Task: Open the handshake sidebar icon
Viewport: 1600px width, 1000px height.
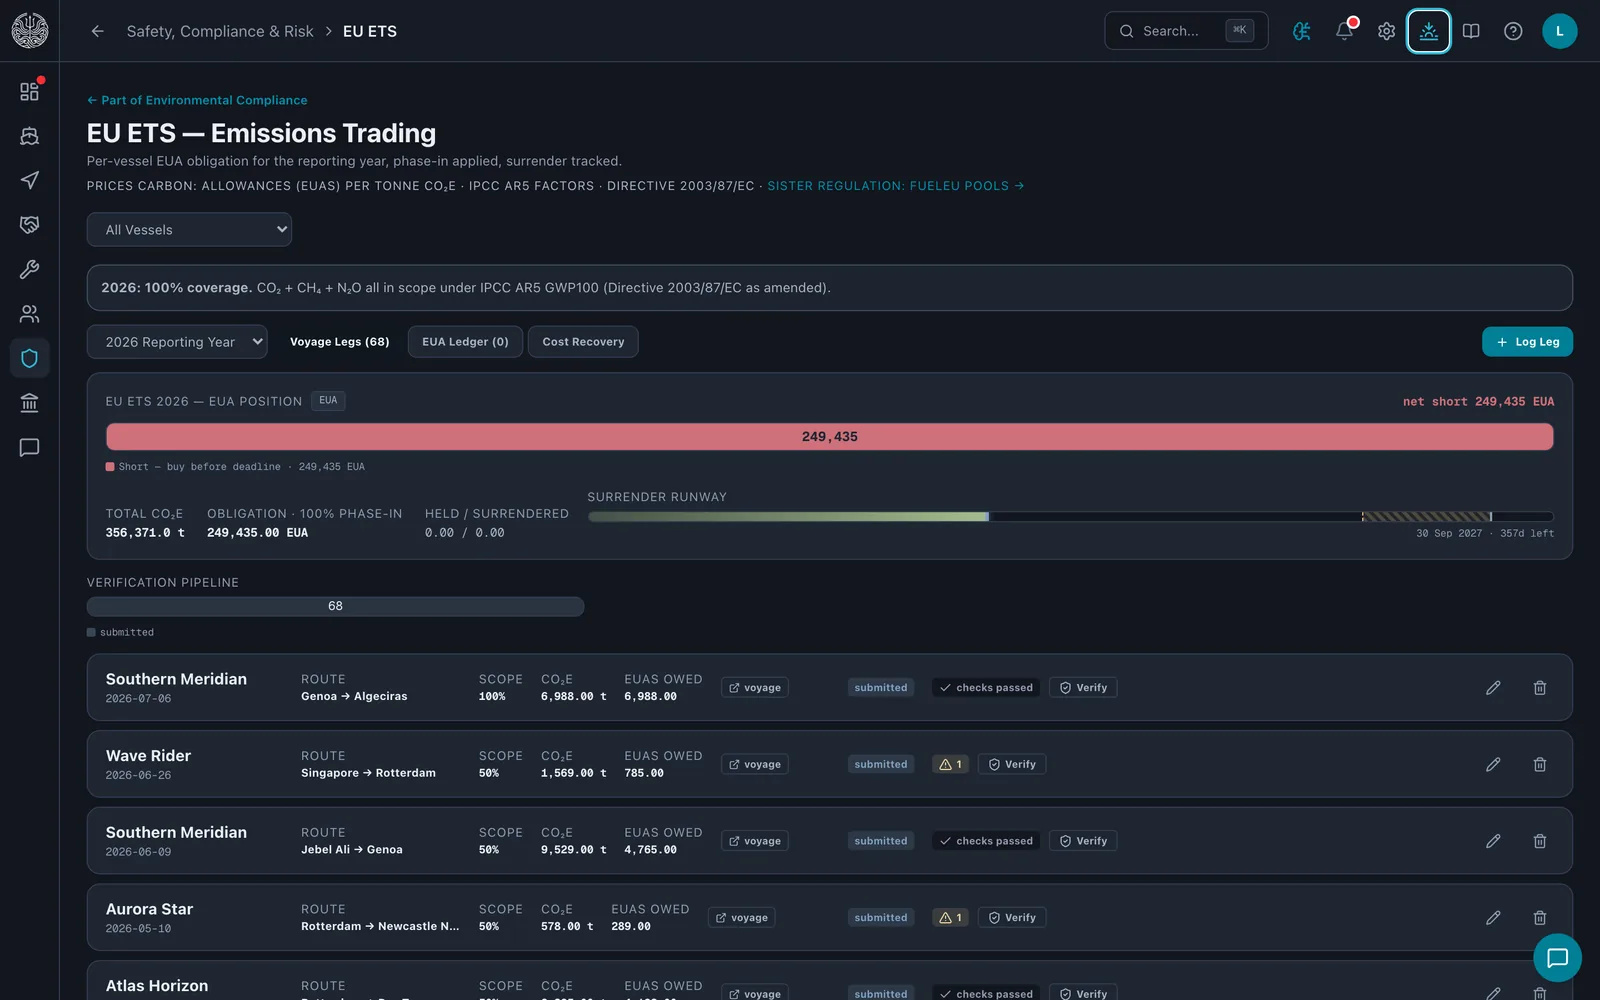Action: pyautogui.click(x=29, y=225)
